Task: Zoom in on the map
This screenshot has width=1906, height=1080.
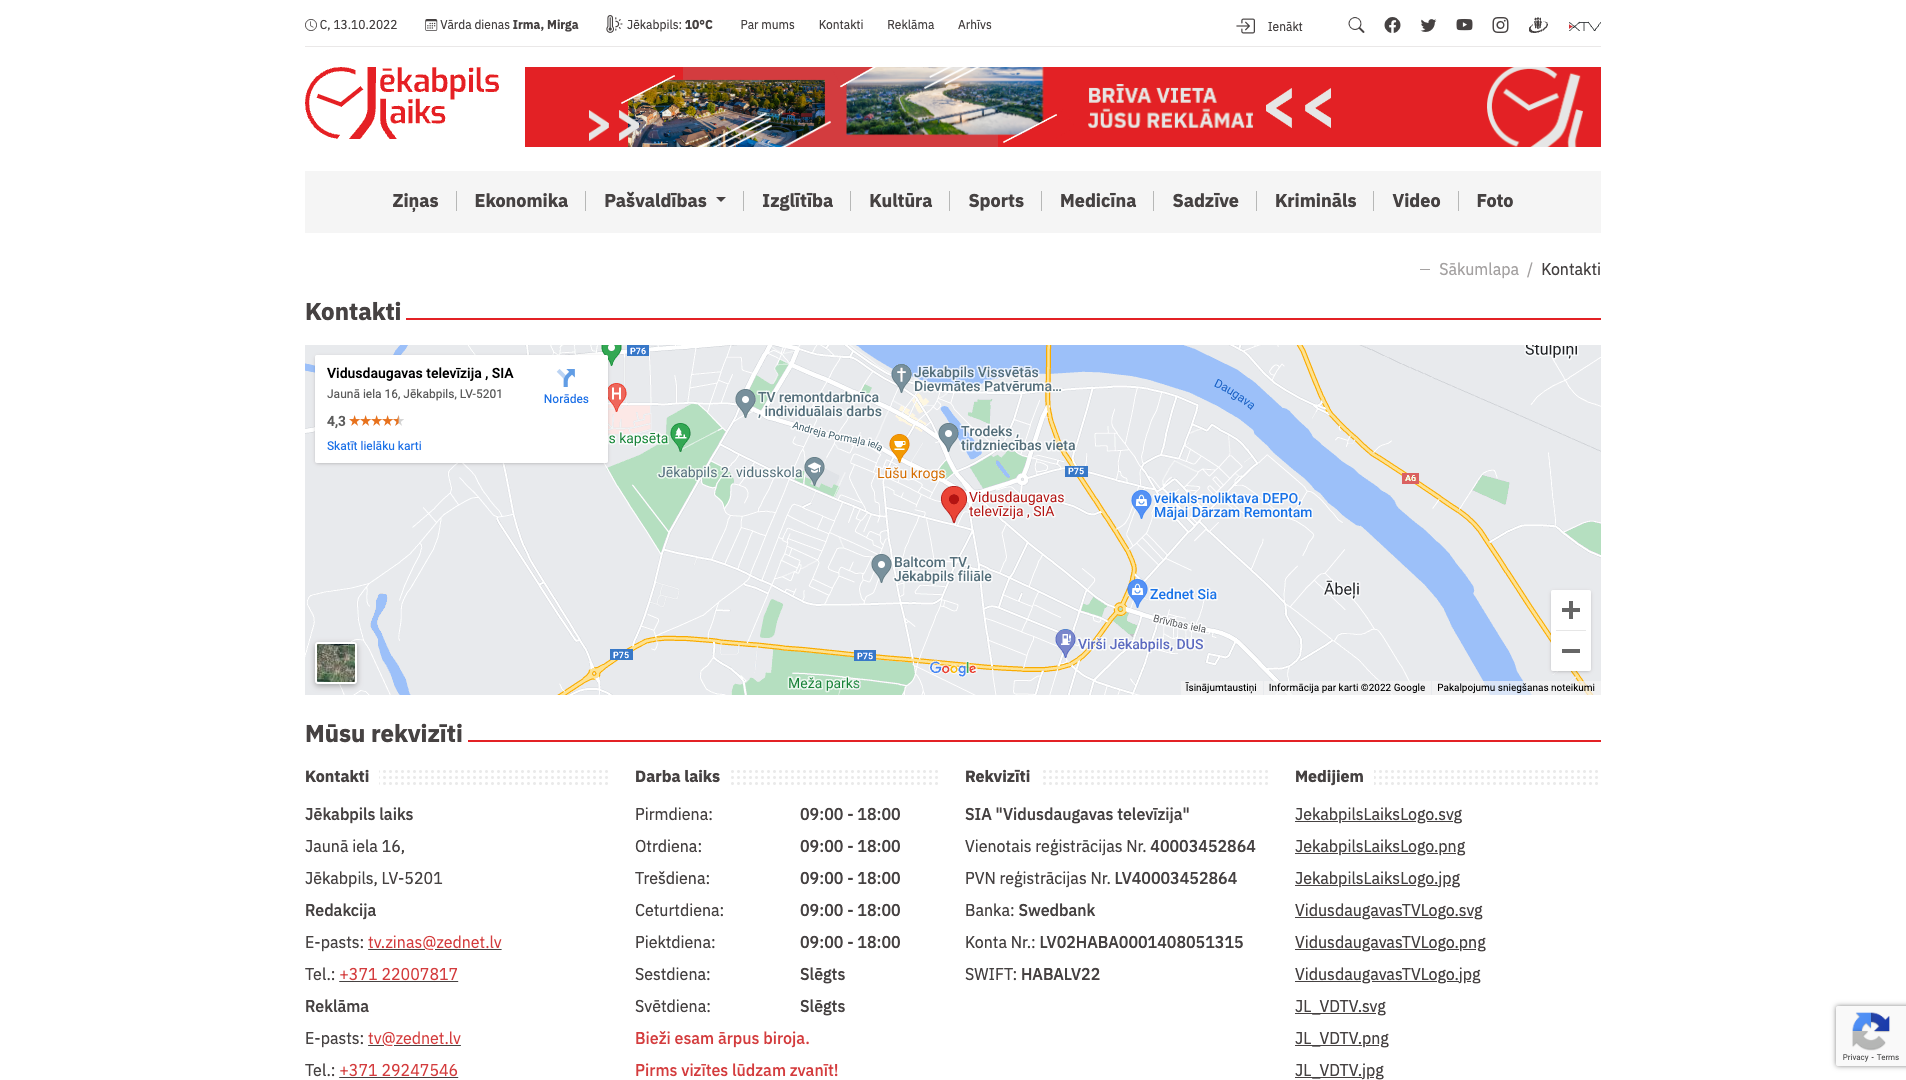Action: 1570,610
